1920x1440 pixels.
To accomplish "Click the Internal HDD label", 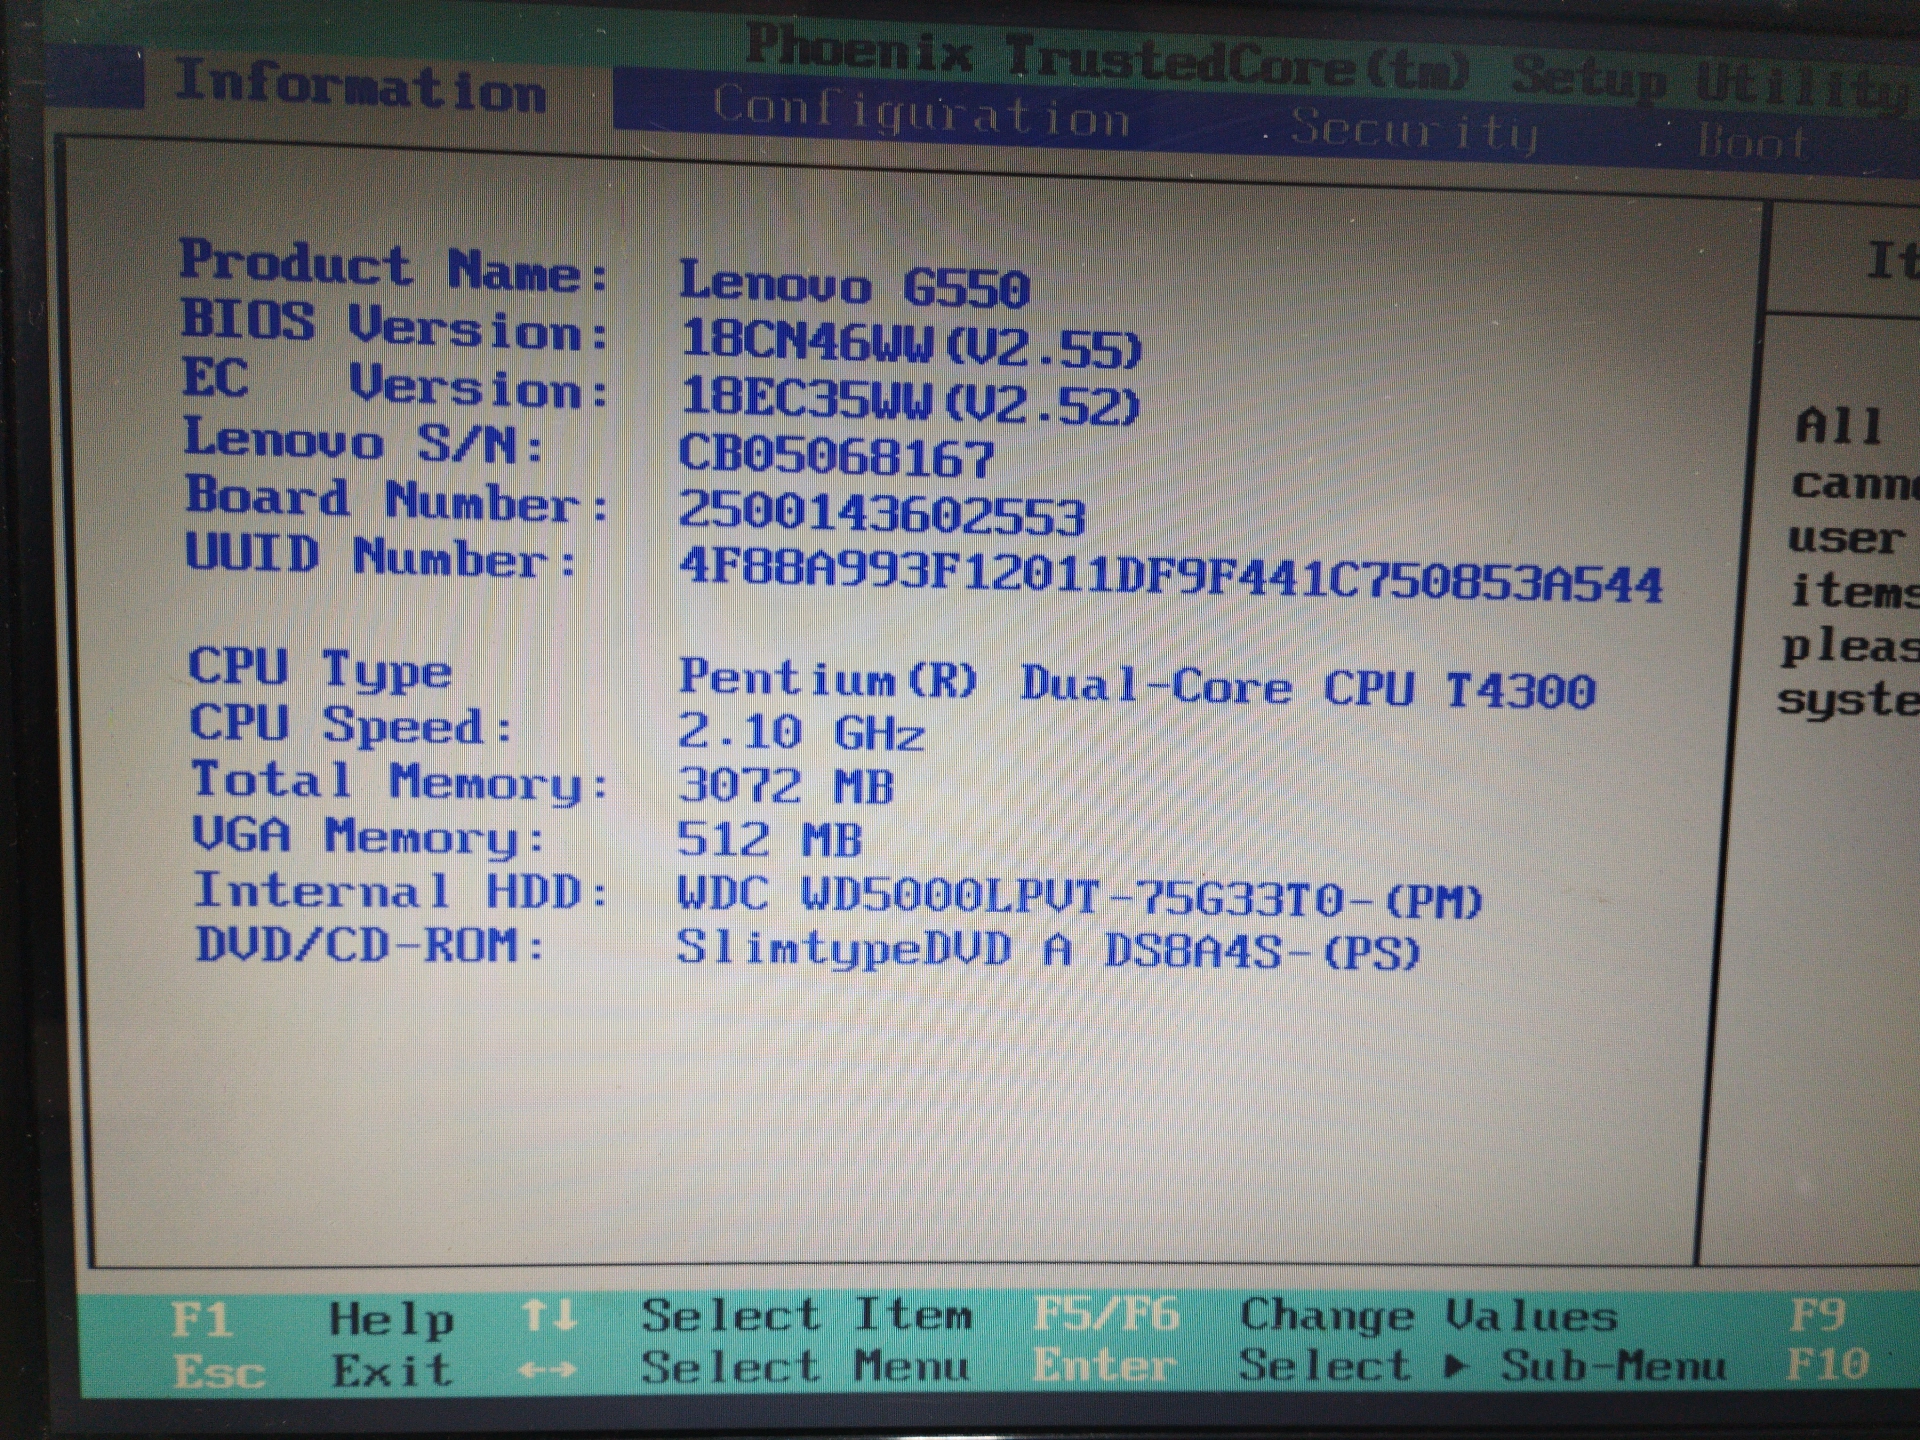I will 401,891.
